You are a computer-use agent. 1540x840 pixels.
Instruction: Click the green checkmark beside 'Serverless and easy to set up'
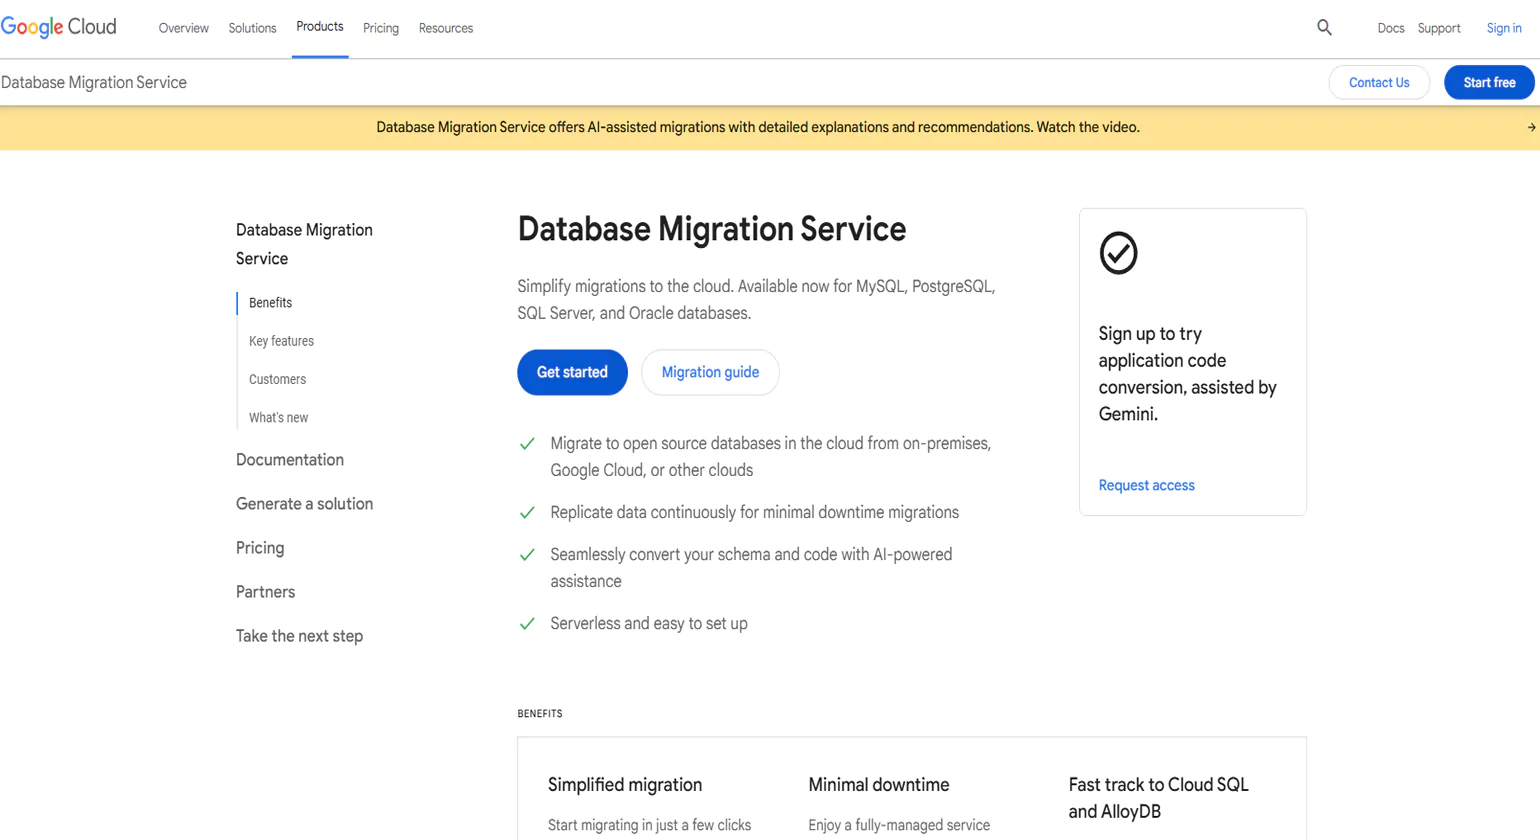point(527,623)
